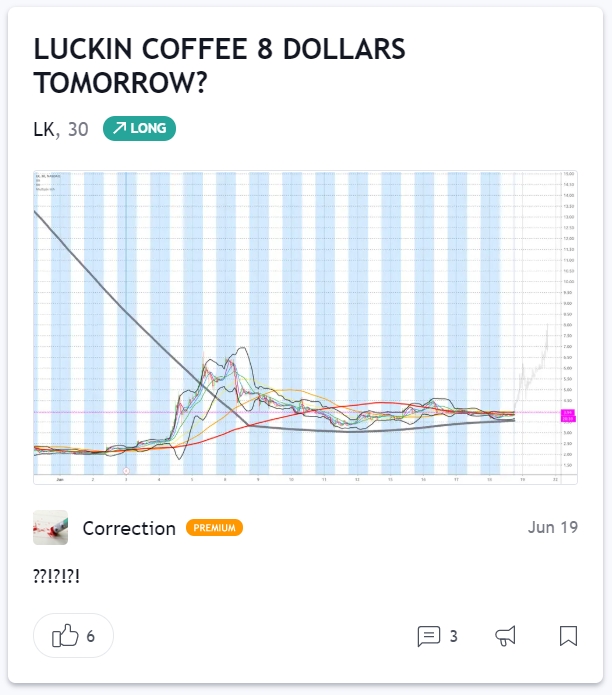This screenshot has height=695, width=612.
Task: Click the 30 interval label
Action: [78, 128]
